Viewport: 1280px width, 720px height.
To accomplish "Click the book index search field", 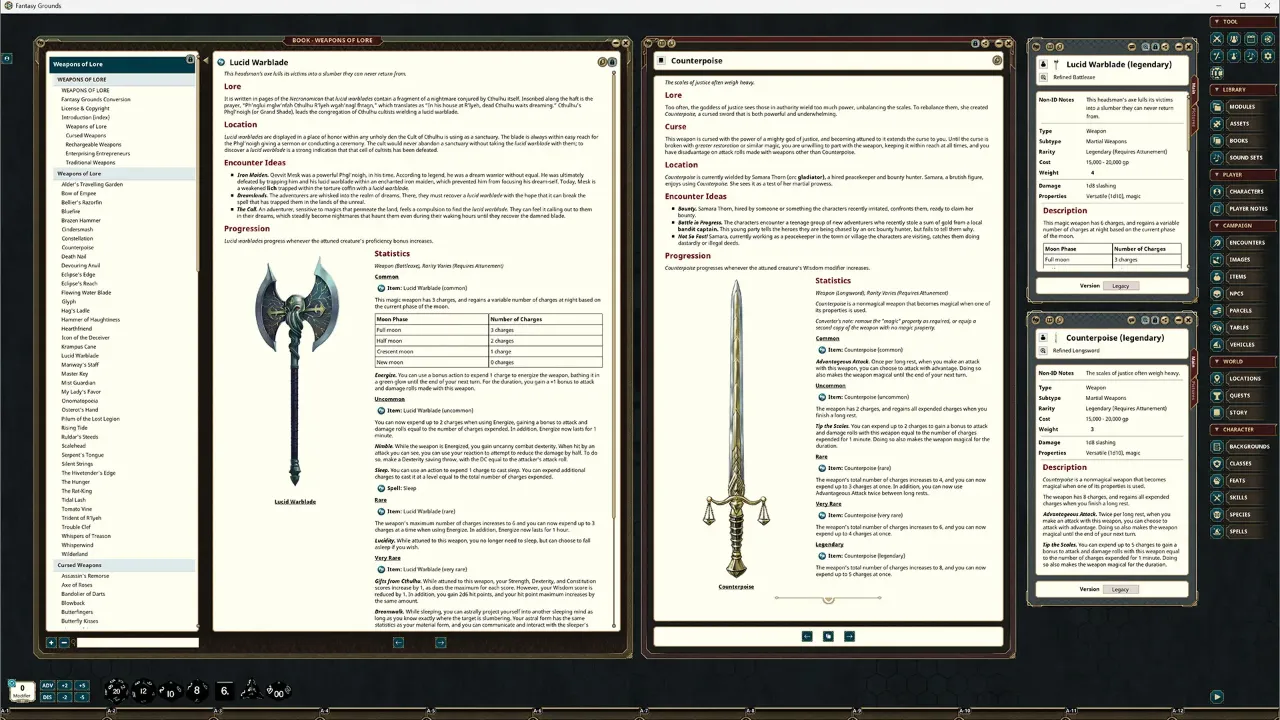I will (x=138, y=643).
